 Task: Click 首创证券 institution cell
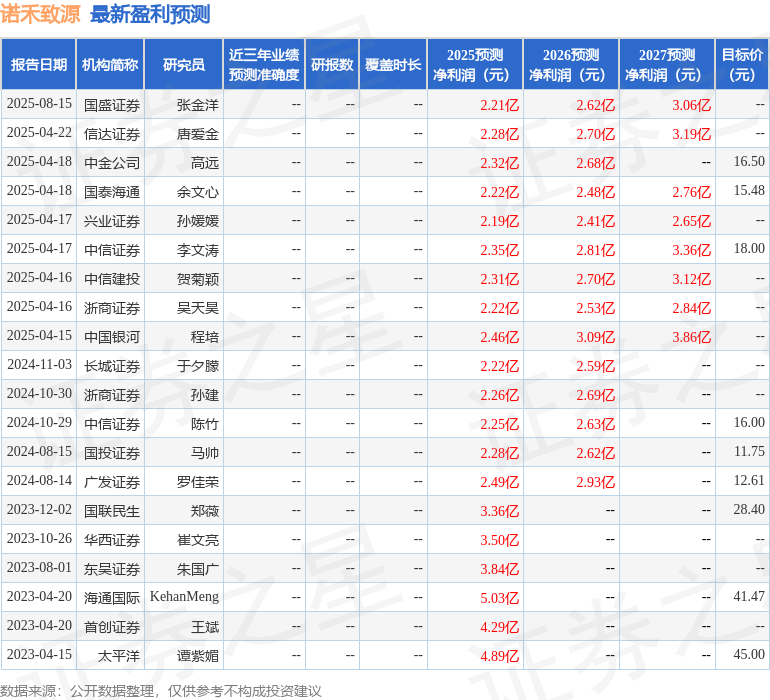pyautogui.click(x=112, y=626)
